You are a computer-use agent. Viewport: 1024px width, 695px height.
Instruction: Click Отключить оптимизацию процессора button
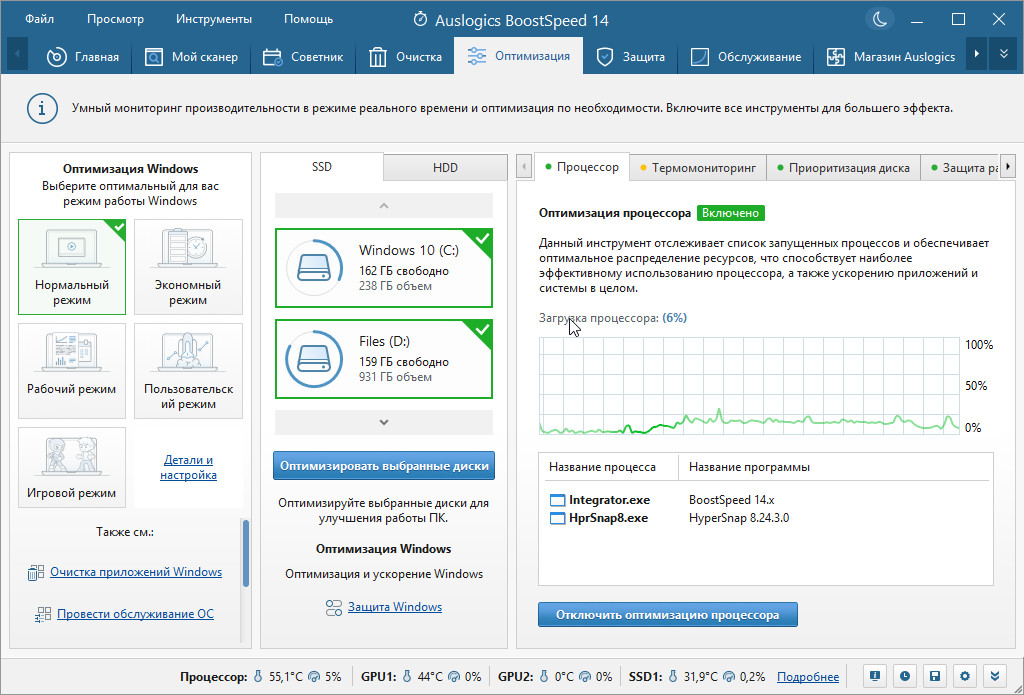pyautogui.click(x=667, y=614)
